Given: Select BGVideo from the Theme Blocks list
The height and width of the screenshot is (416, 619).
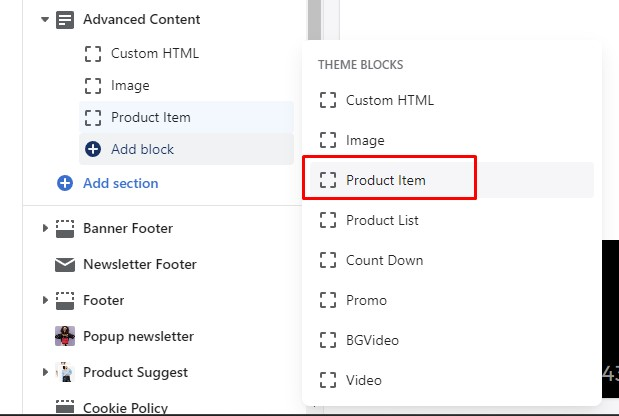Looking at the screenshot, I should (x=372, y=340).
